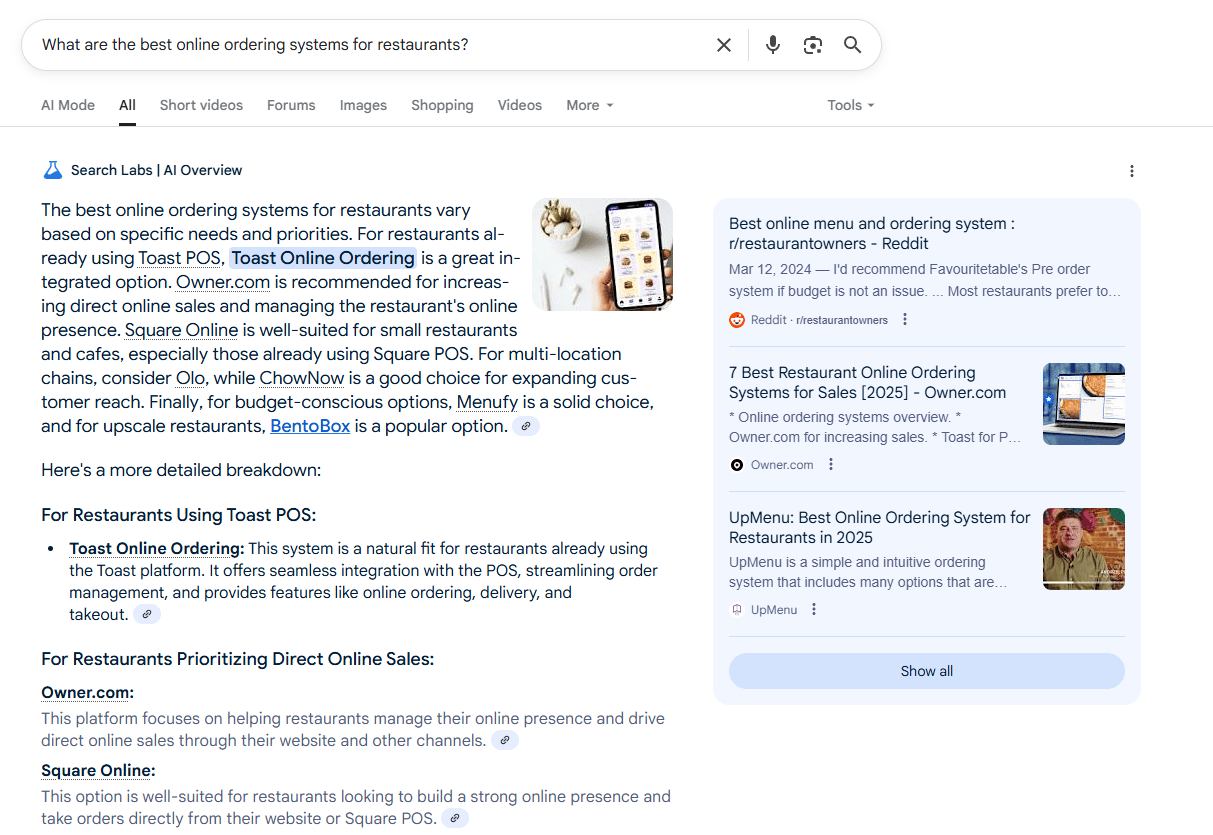Screen dimensions: 1213x835
Task: Click the magnifying glass search icon
Action: click(x=852, y=45)
